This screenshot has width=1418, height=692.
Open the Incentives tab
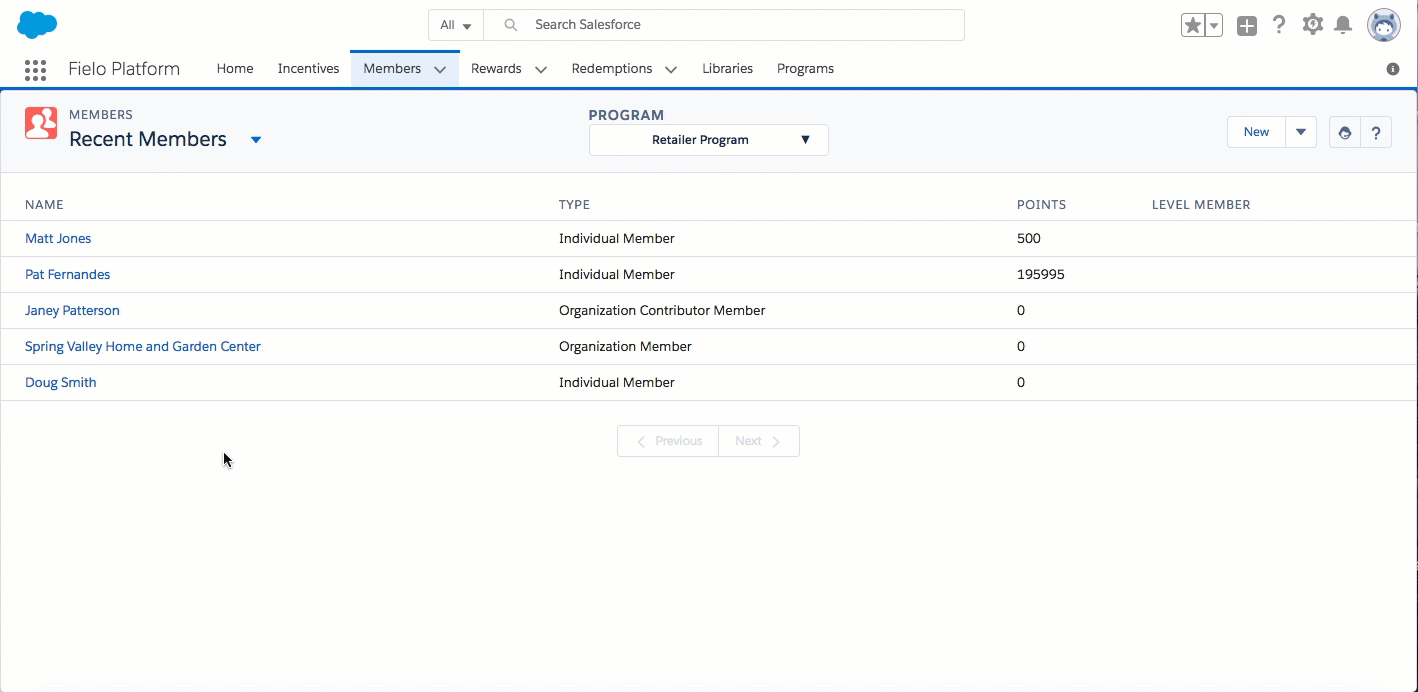point(308,69)
